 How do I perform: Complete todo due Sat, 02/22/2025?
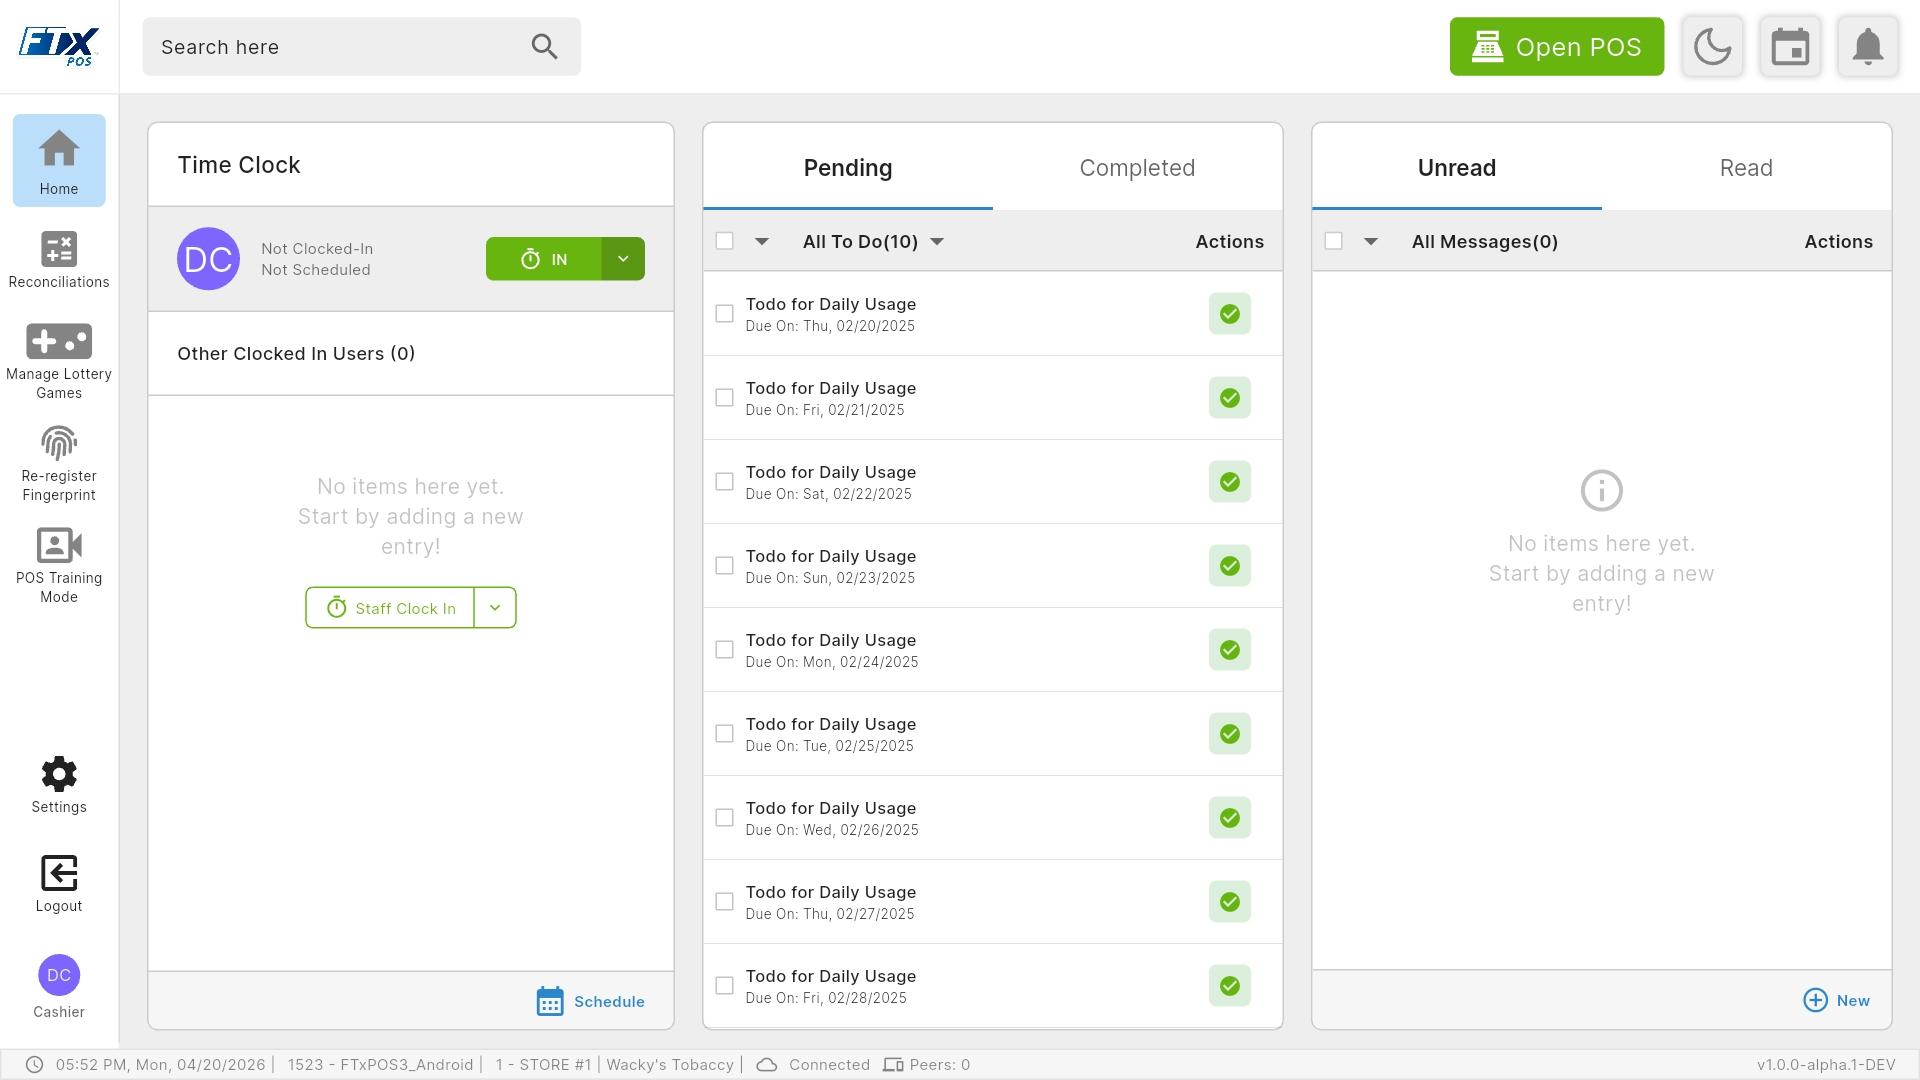[1229, 482]
